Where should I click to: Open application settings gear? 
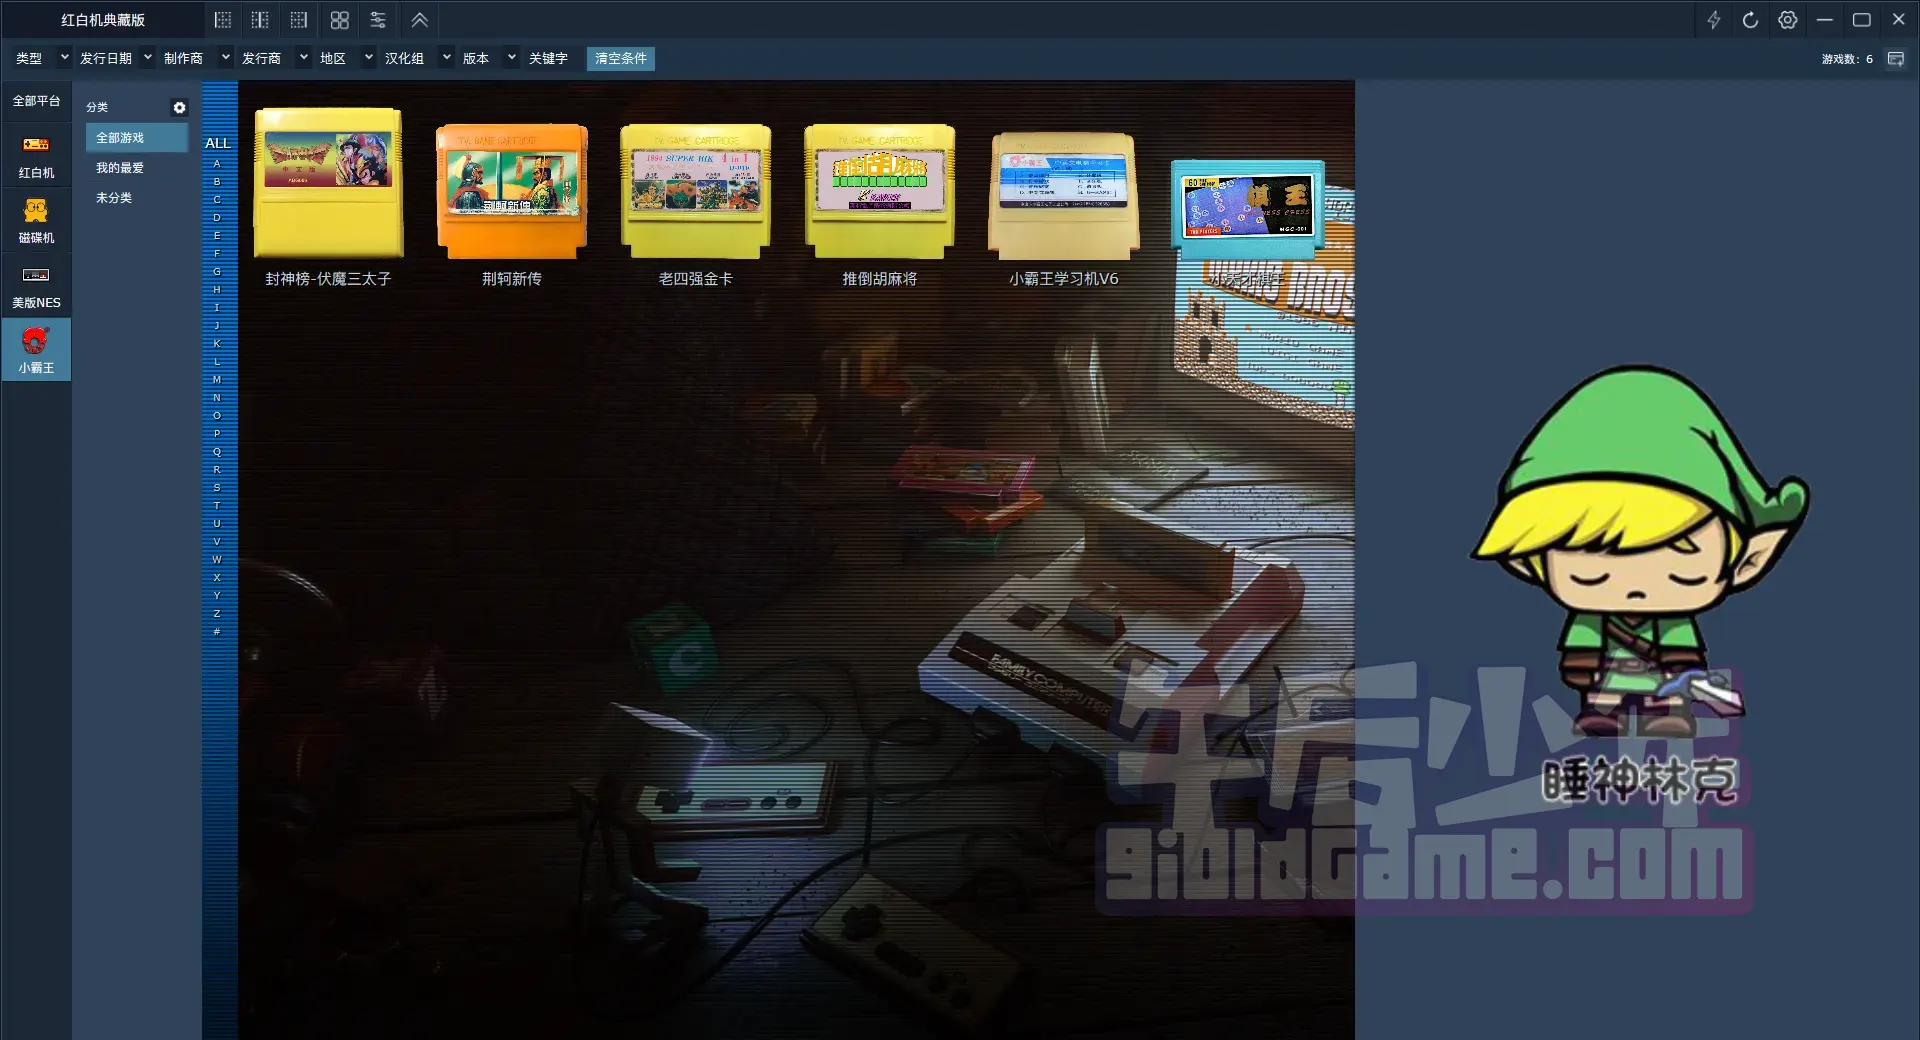point(1788,20)
